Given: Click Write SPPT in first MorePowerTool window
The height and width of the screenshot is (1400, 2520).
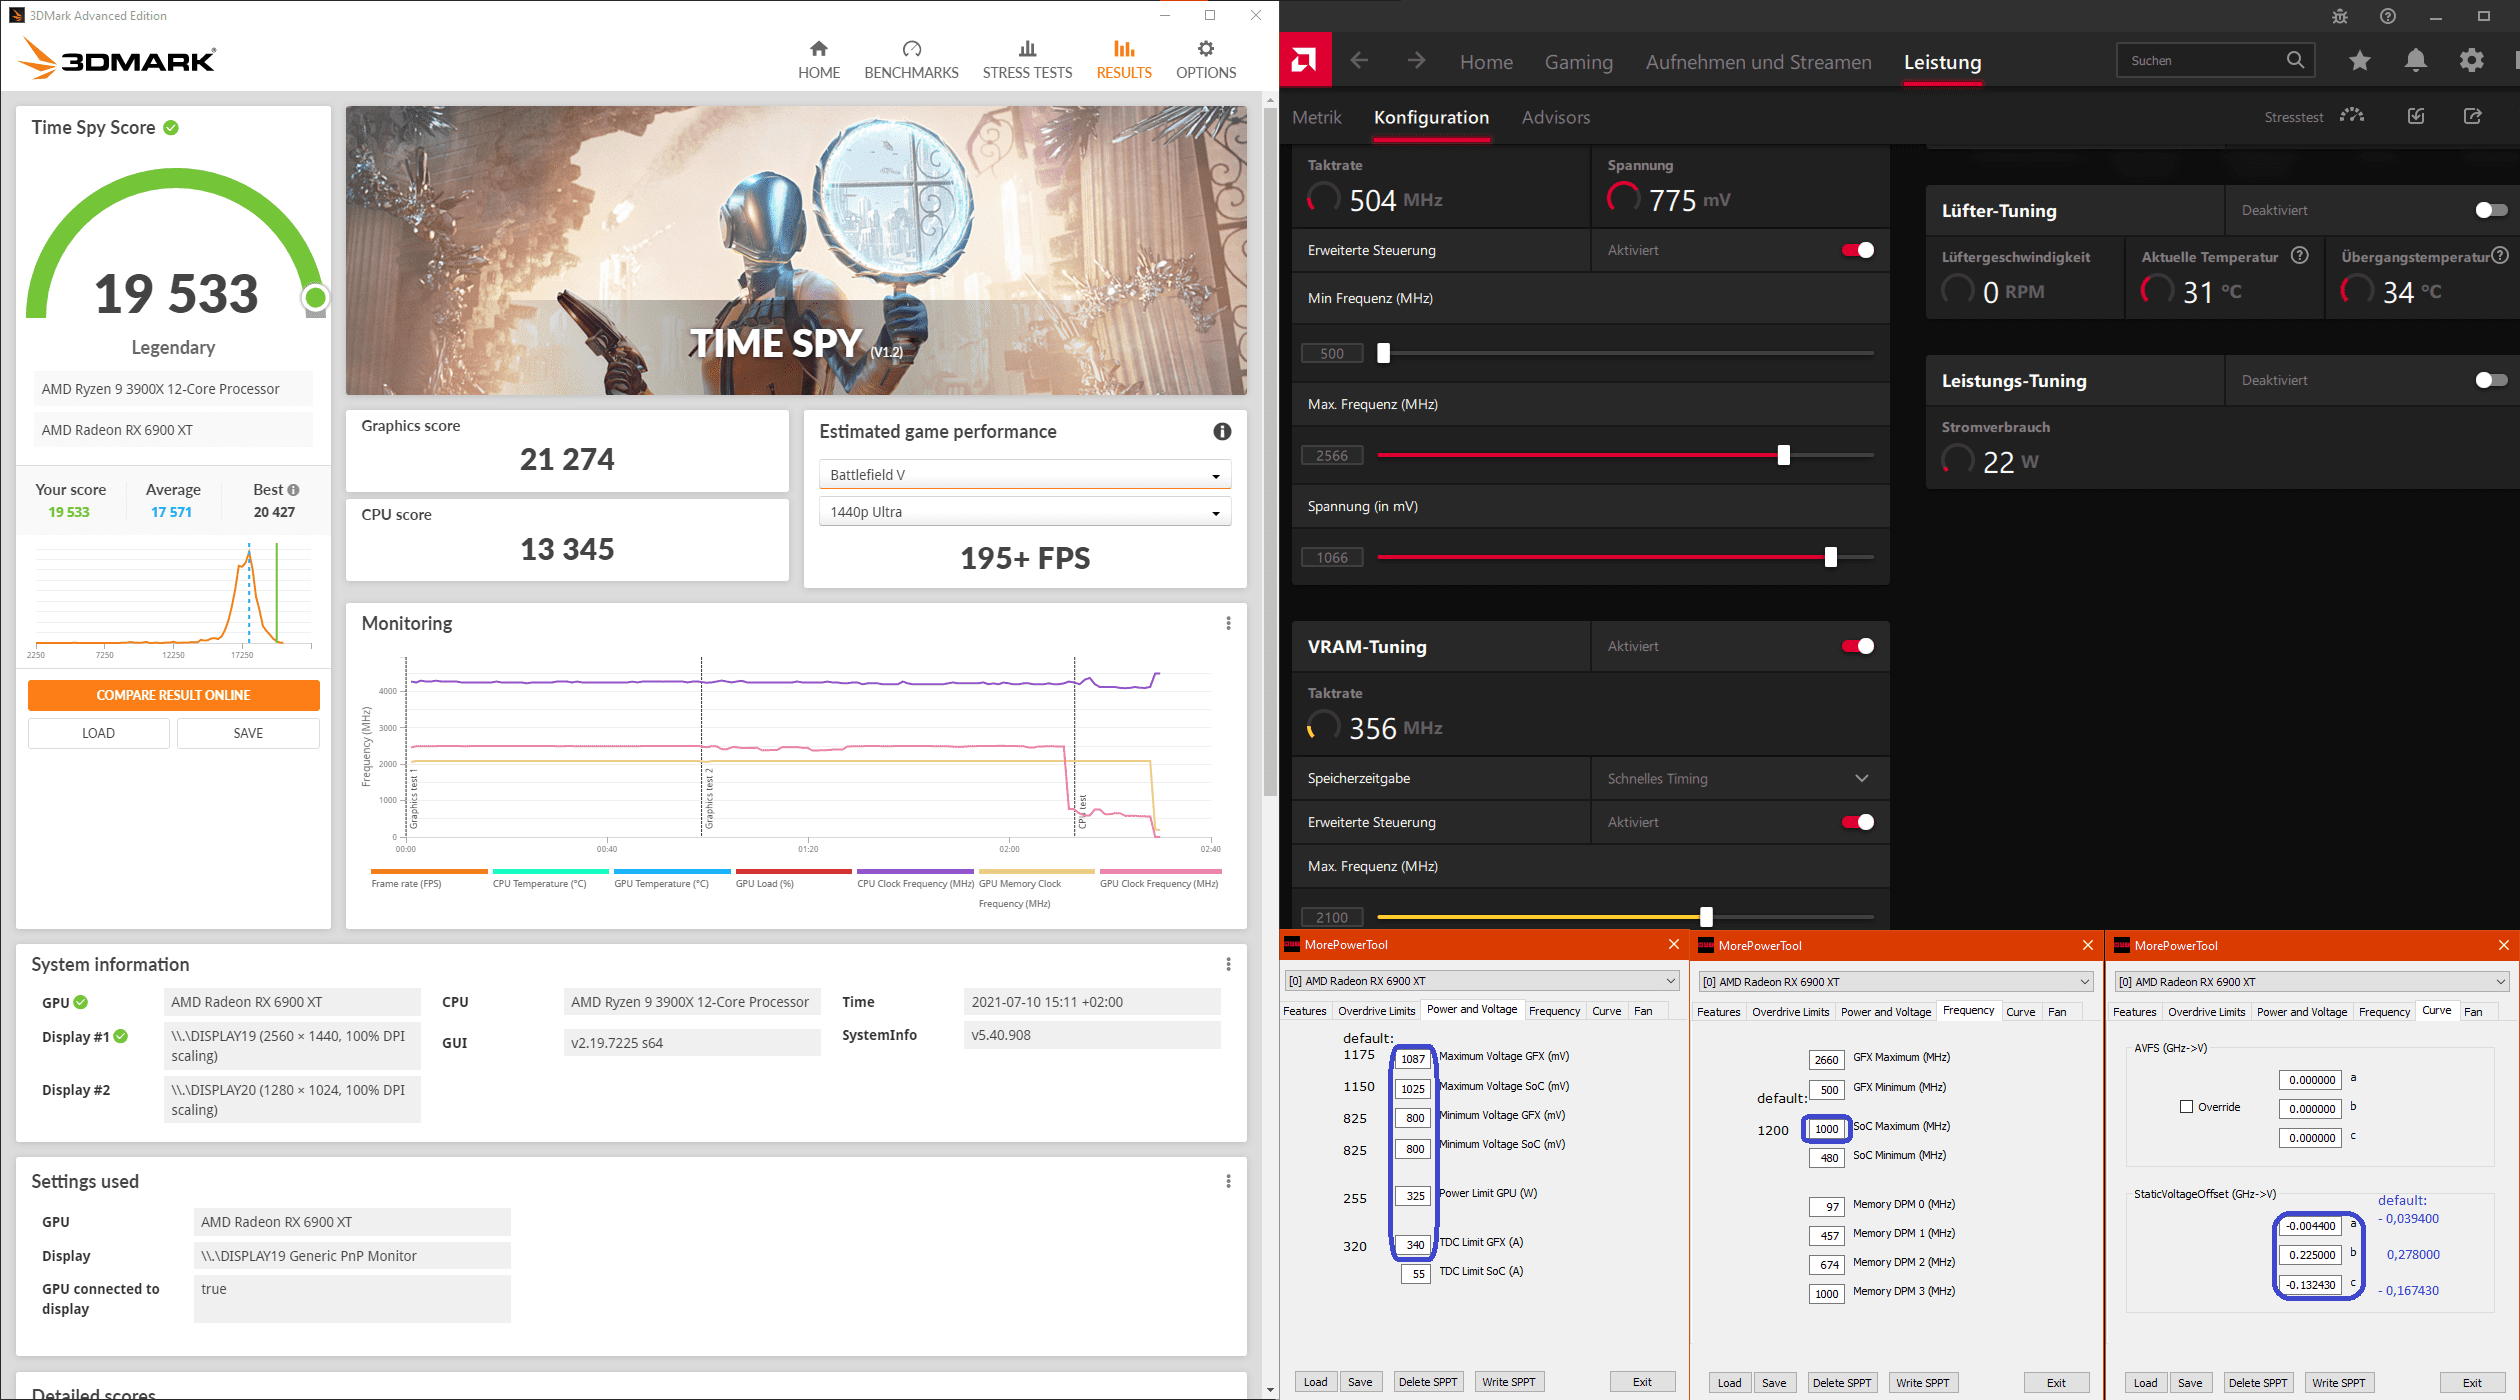Looking at the screenshot, I should pyautogui.click(x=1508, y=1382).
